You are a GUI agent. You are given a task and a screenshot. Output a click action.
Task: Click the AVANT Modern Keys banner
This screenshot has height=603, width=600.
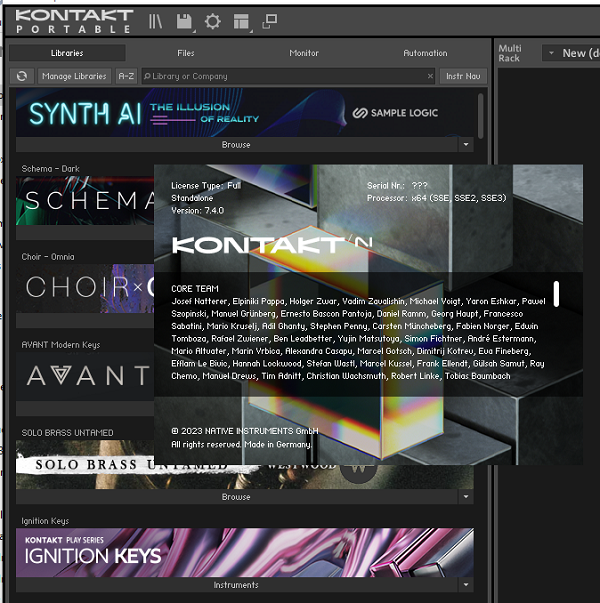pos(85,376)
